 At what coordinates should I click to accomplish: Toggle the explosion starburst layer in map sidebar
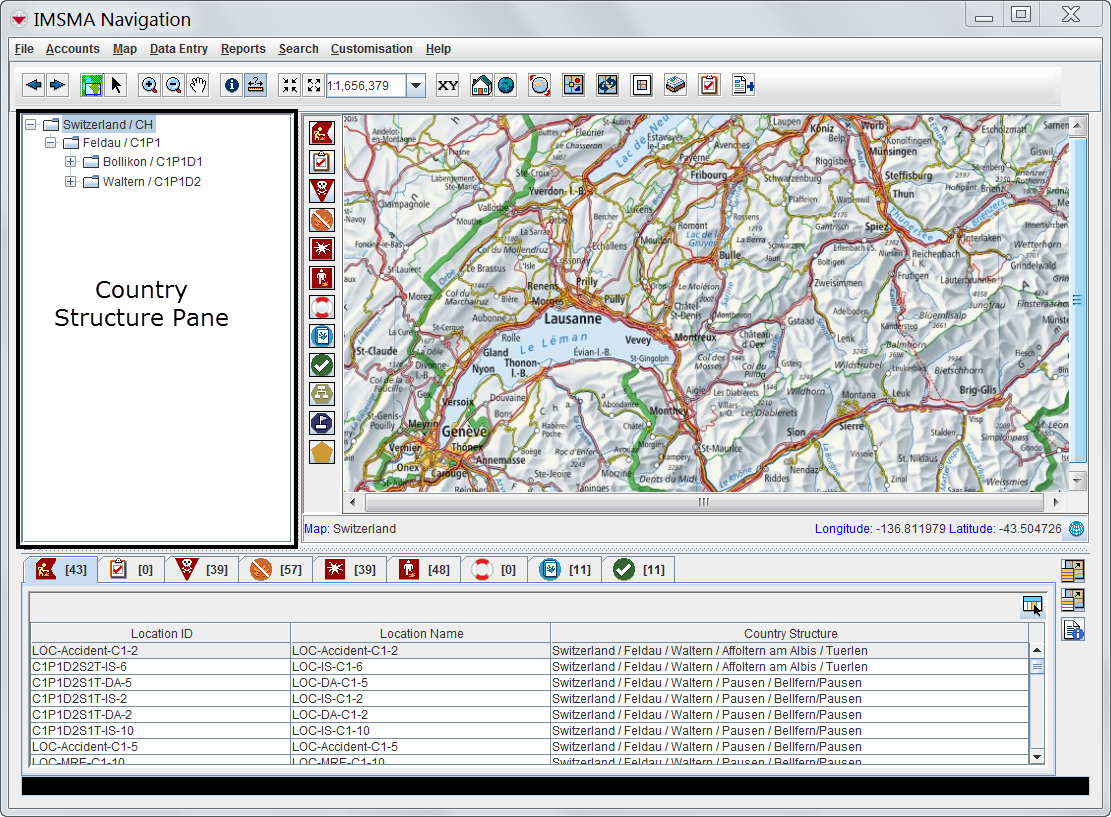(321, 248)
